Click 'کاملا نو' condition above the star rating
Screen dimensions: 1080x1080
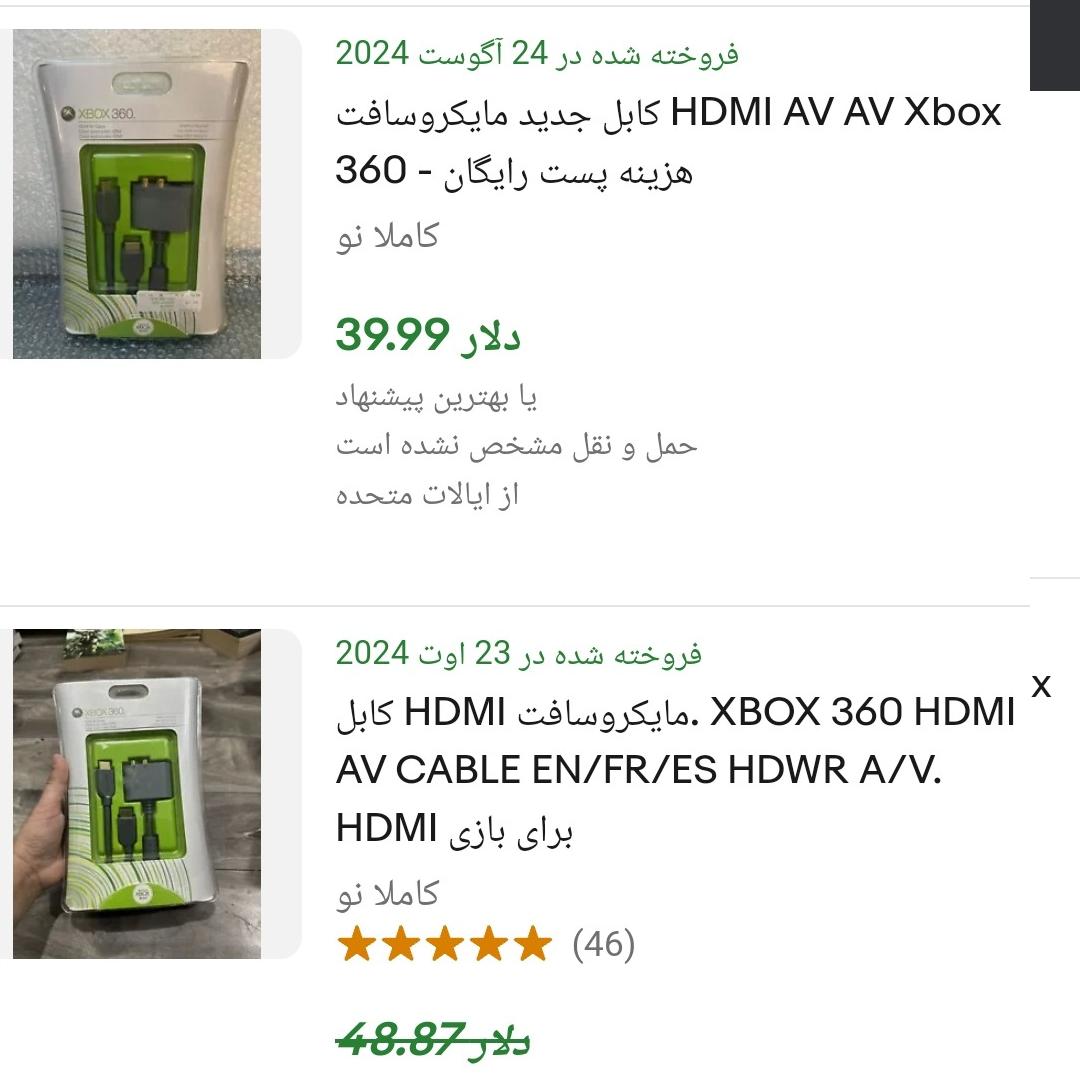(x=387, y=894)
